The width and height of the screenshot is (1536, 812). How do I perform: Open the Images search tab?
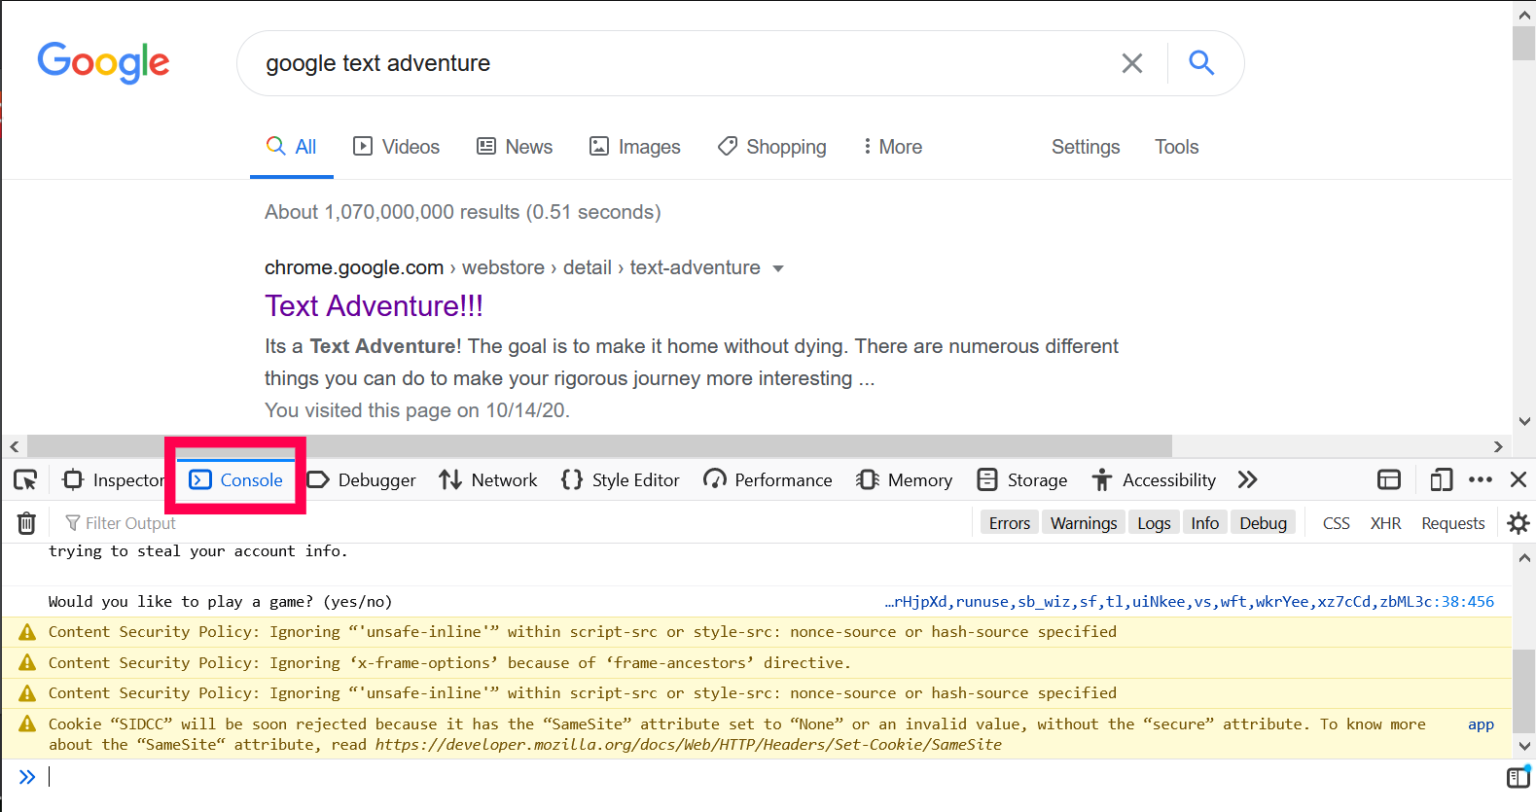click(x=635, y=147)
